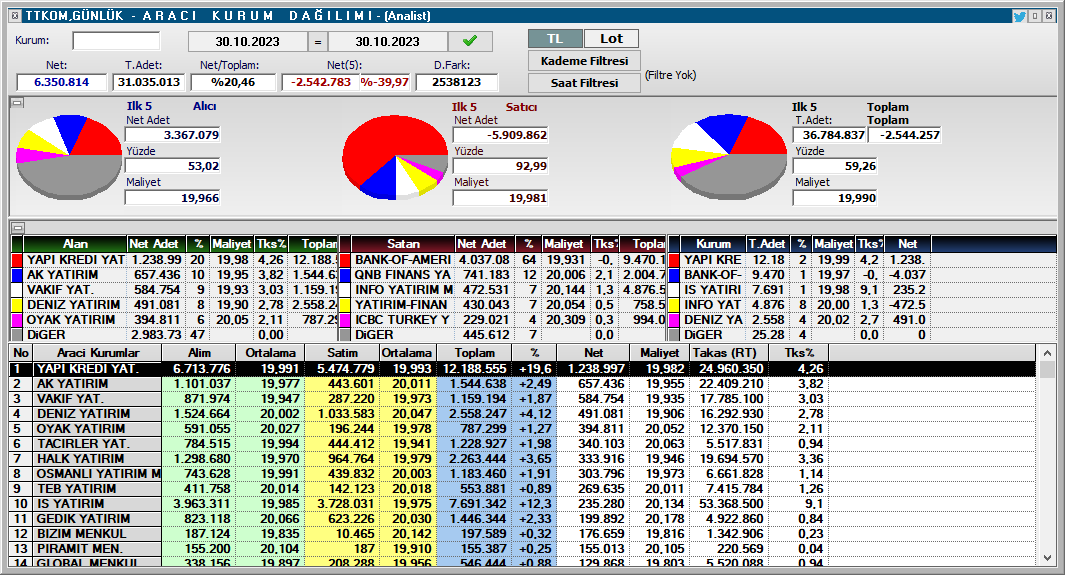Screen dimensions: 1065x575
Task: Click T.Adet value 31.035.013
Action: 149,82
